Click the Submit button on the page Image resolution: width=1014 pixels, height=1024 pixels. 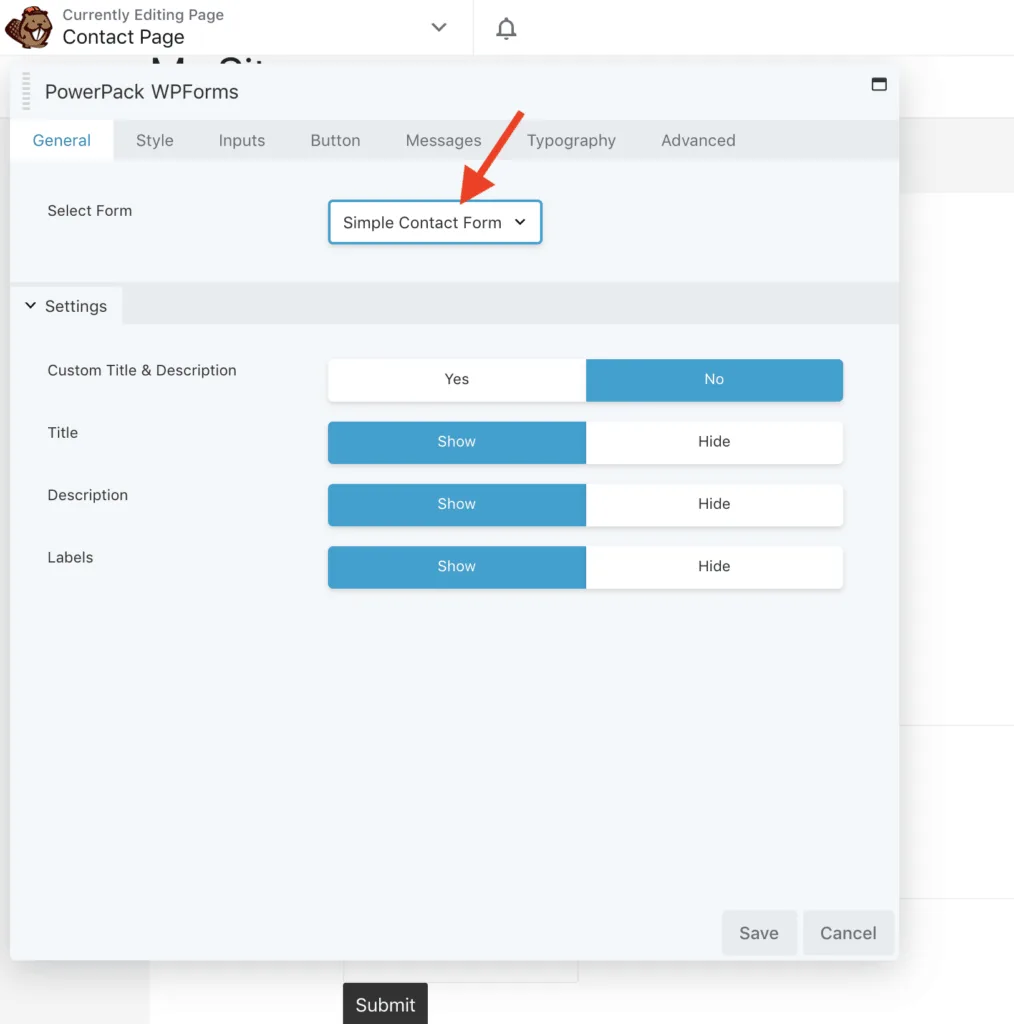click(385, 1004)
